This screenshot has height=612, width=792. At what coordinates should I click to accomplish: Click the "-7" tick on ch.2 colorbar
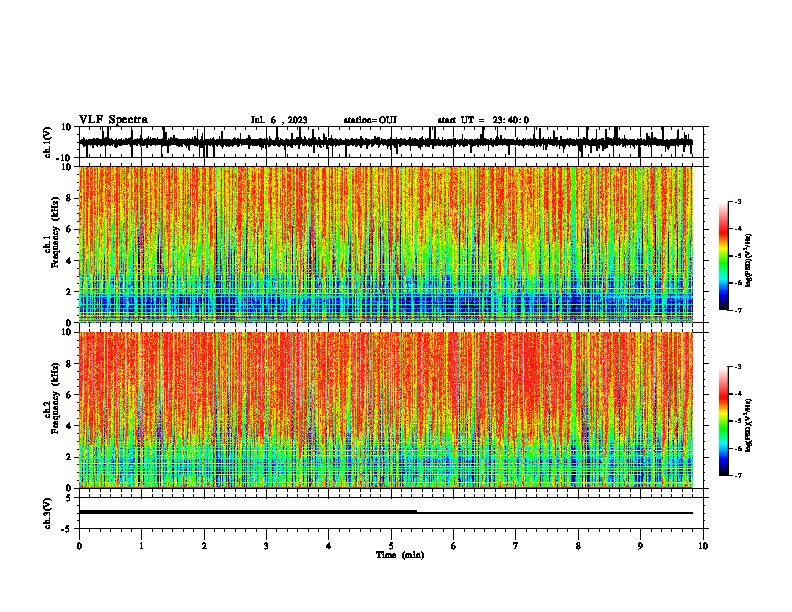coord(738,475)
